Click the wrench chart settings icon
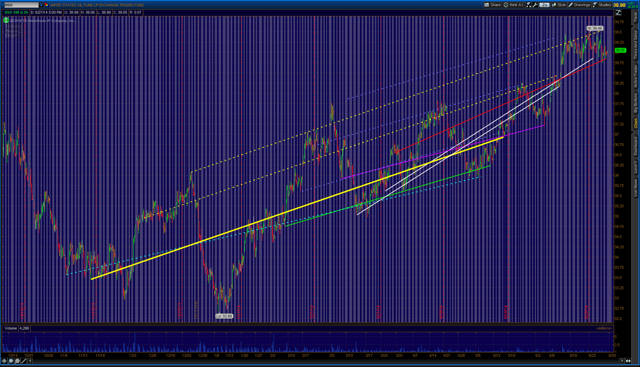This screenshot has height=367, width=640. tap(535, 5)
